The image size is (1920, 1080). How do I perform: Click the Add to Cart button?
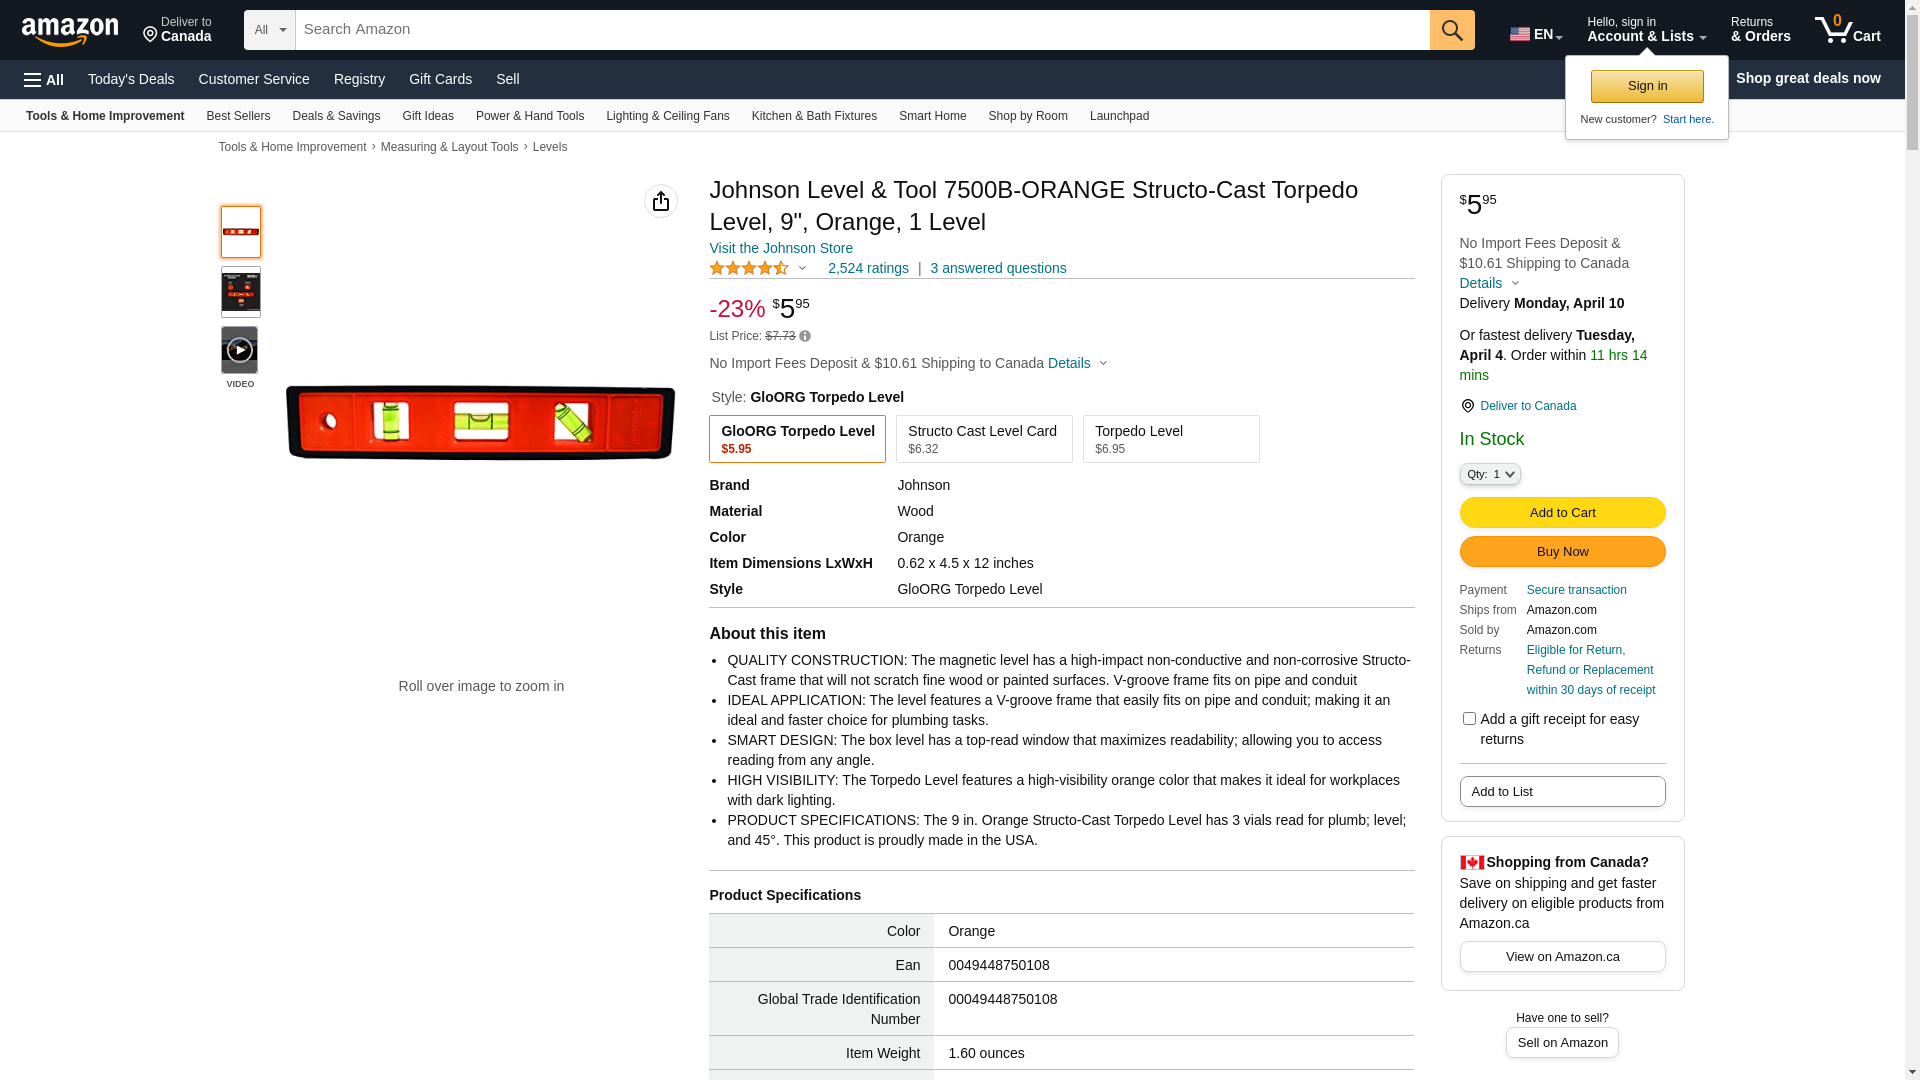pyautogui.click(x=1562, y=512)
